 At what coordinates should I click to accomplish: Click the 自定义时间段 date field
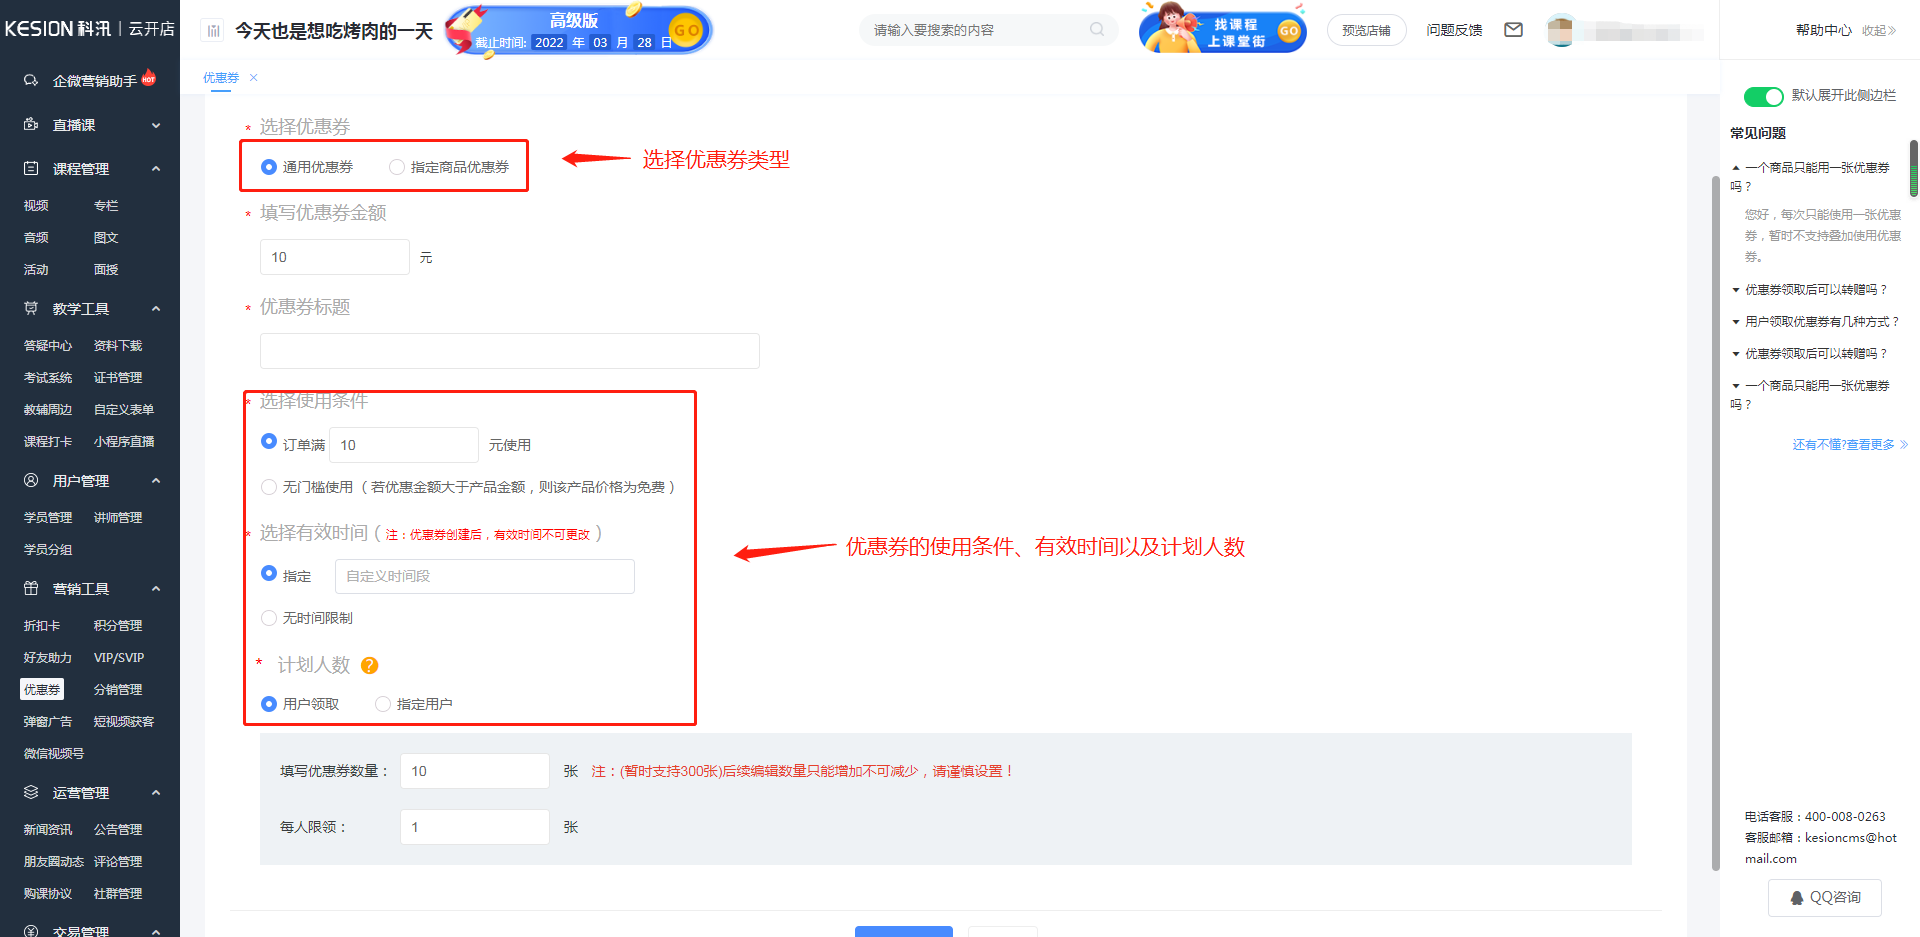[x=485, y=576]
